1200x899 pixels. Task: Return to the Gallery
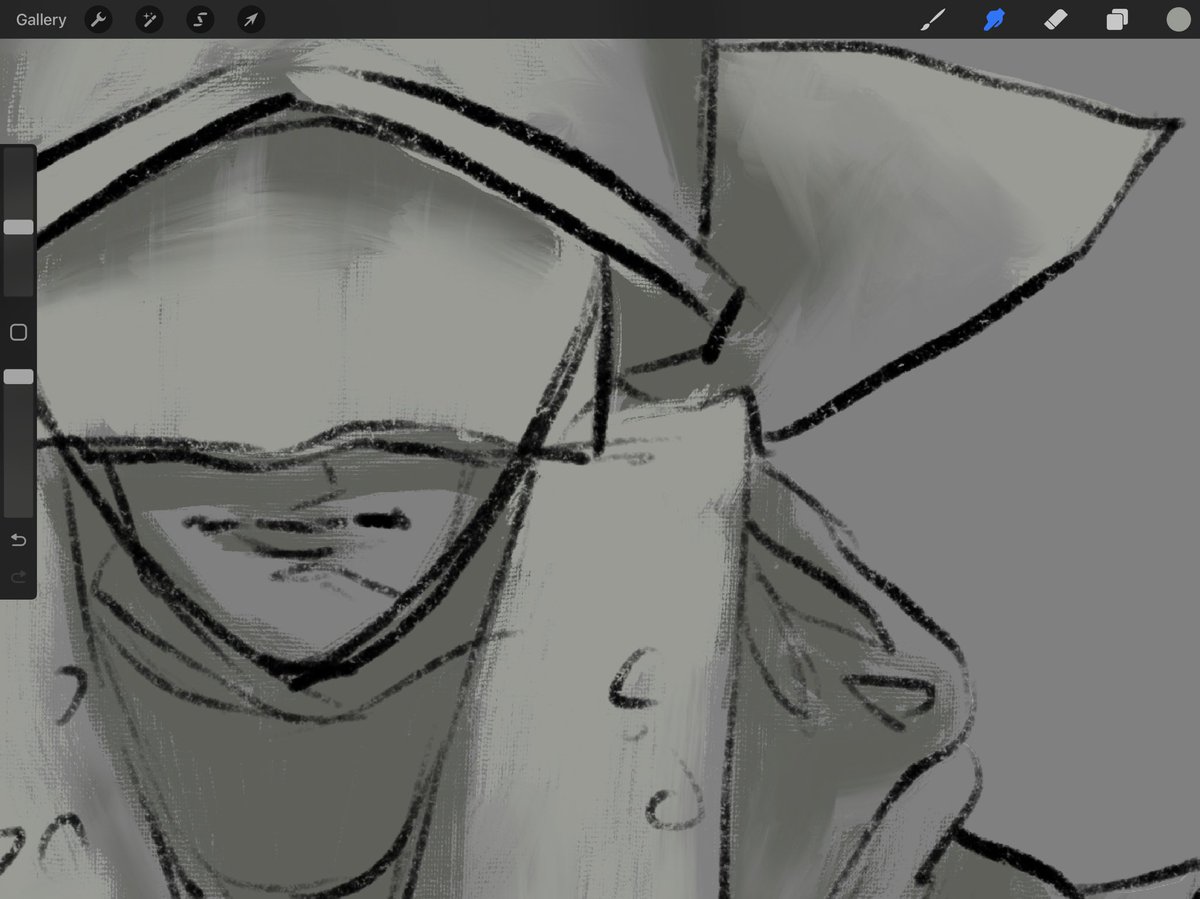(x=41, y=19)
